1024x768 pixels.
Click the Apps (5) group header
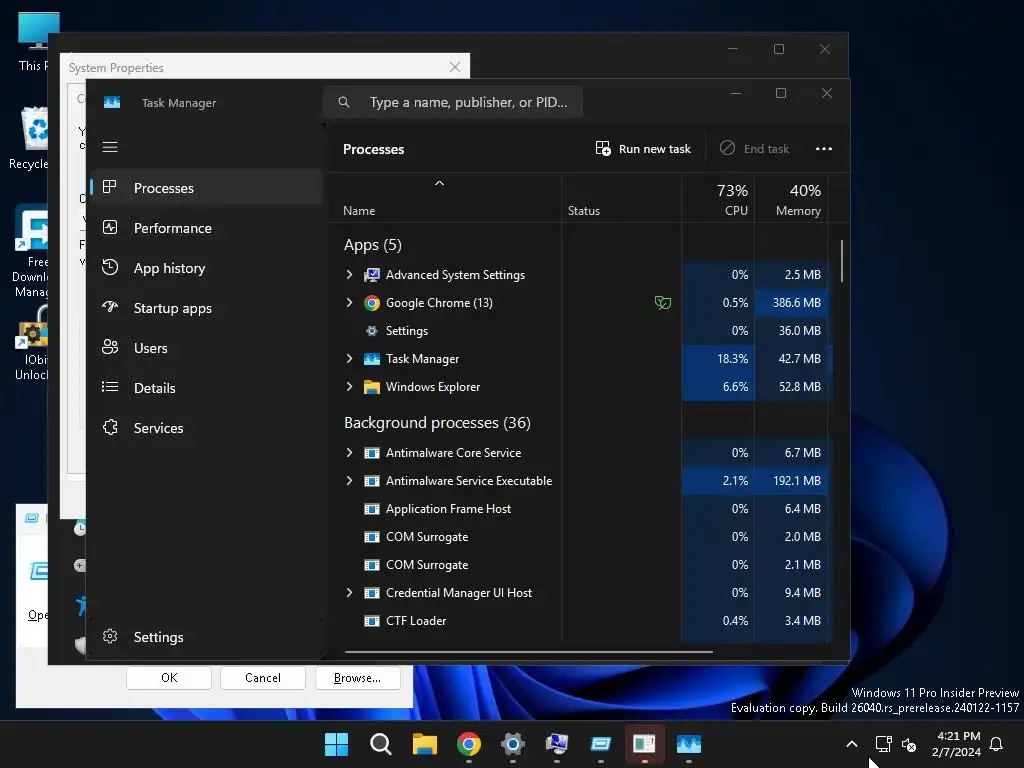(x=373, y=245)
